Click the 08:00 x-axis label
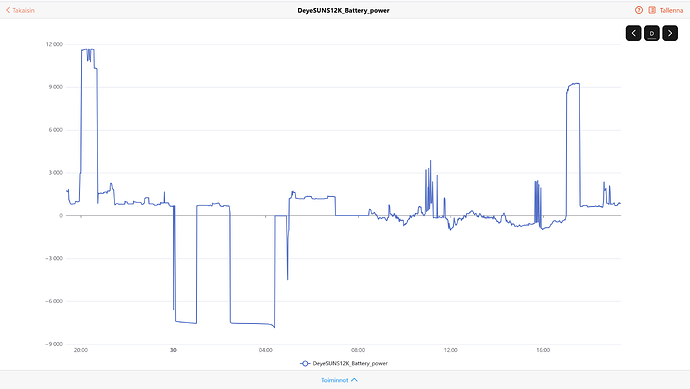The image size is (690, 389). (358, 350)
